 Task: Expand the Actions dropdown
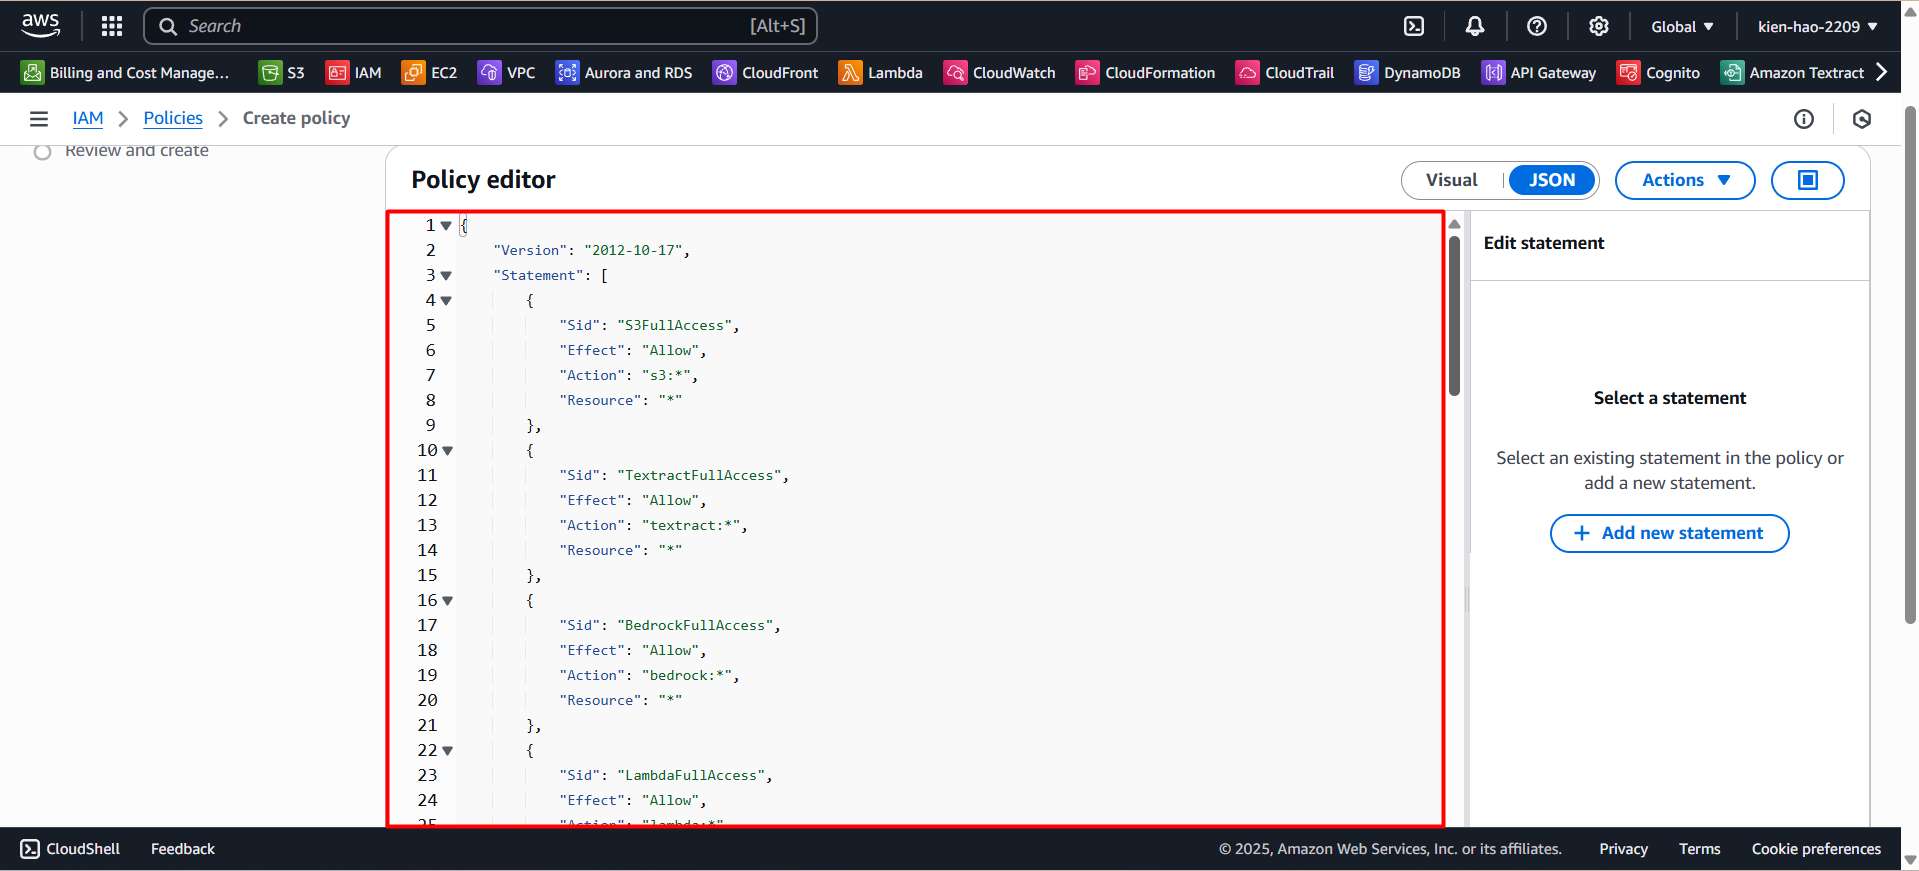click(1685, 180)
